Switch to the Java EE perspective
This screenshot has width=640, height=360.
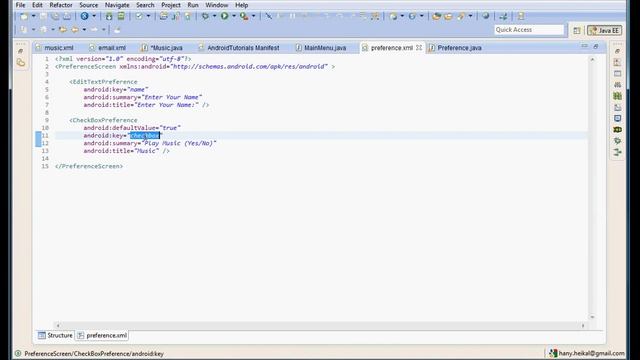(604, 31)
